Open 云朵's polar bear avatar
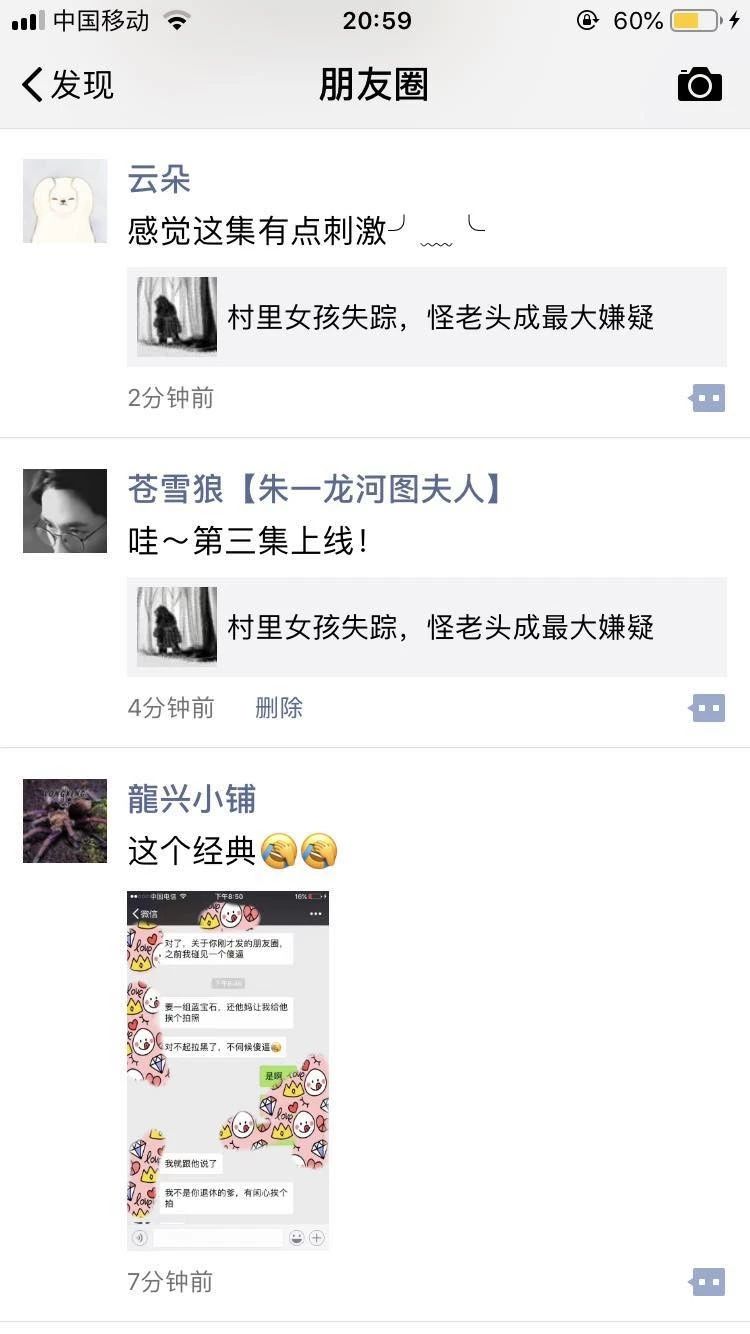The image size is (750, 1334). (65, 201)
